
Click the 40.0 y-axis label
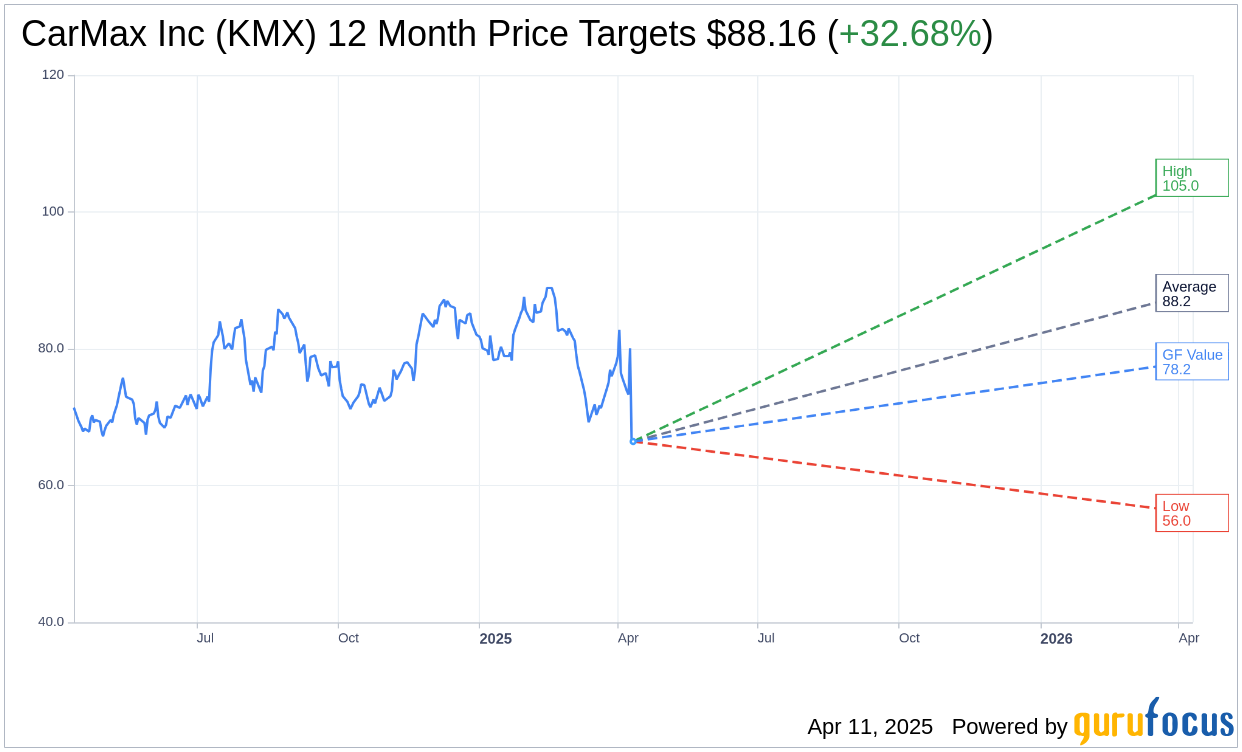(51, 622)
